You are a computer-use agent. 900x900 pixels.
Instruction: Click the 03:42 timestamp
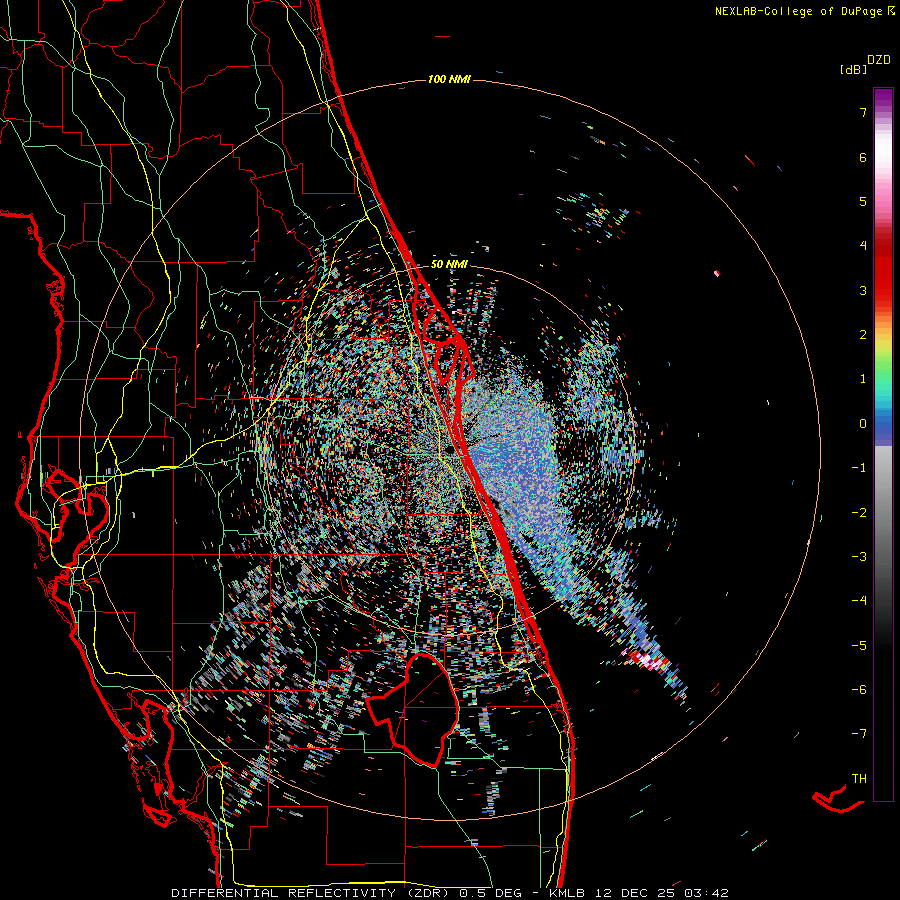tap(706, 893)
